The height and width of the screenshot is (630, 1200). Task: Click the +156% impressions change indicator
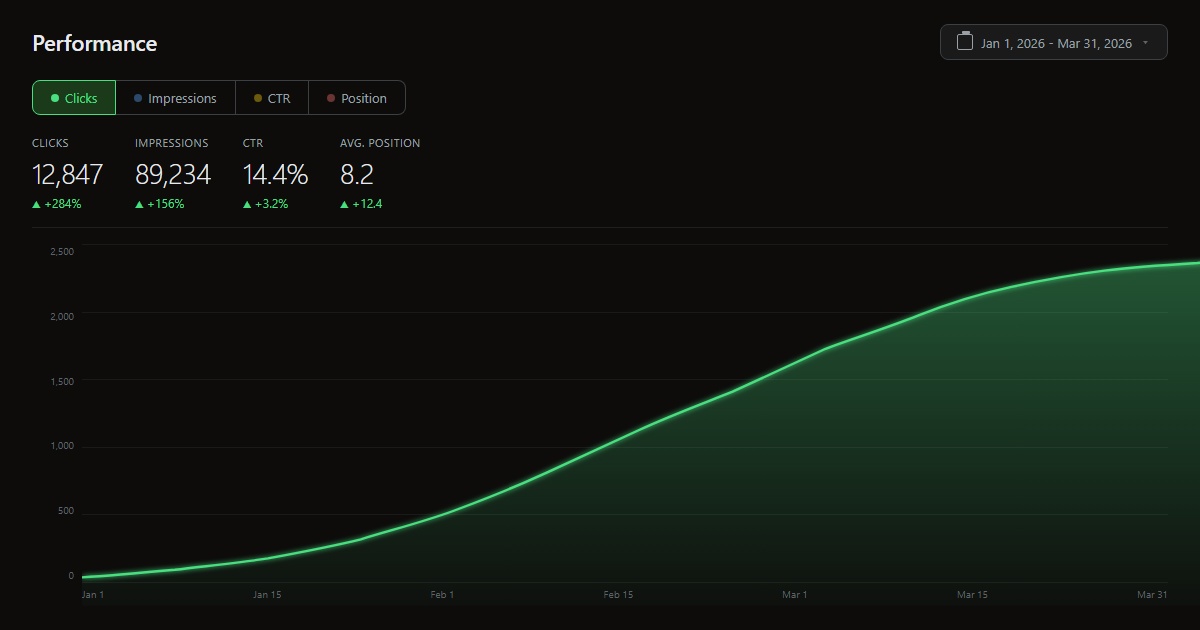[x=160, y=204]
